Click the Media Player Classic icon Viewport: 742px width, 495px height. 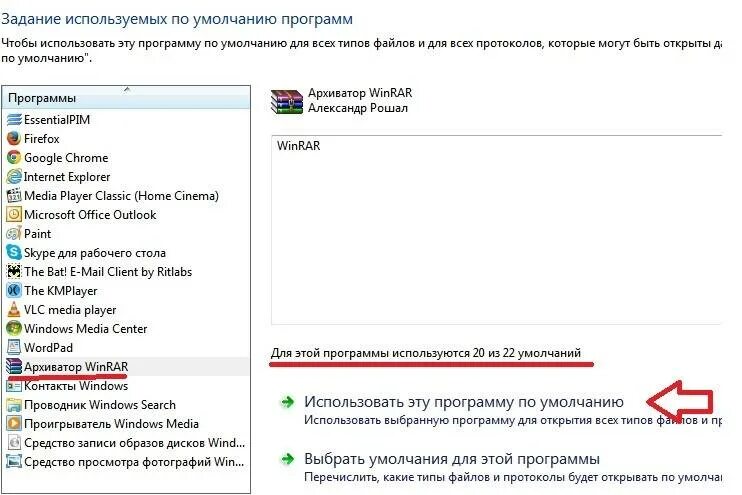[x=14, y=195]
